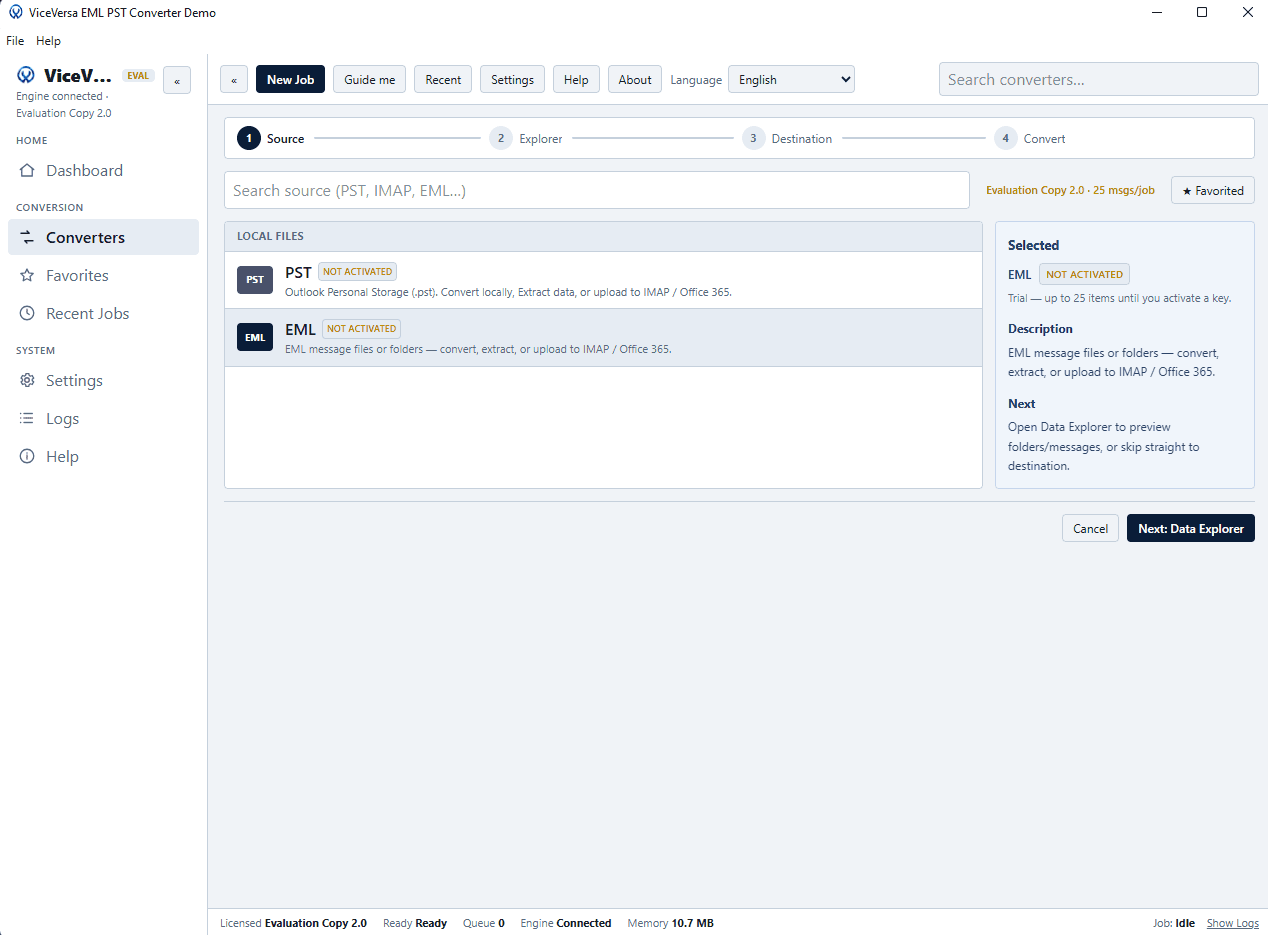Click the EML file type badge icon
Screen dimensions: 1268x935
tap(255, 338)
